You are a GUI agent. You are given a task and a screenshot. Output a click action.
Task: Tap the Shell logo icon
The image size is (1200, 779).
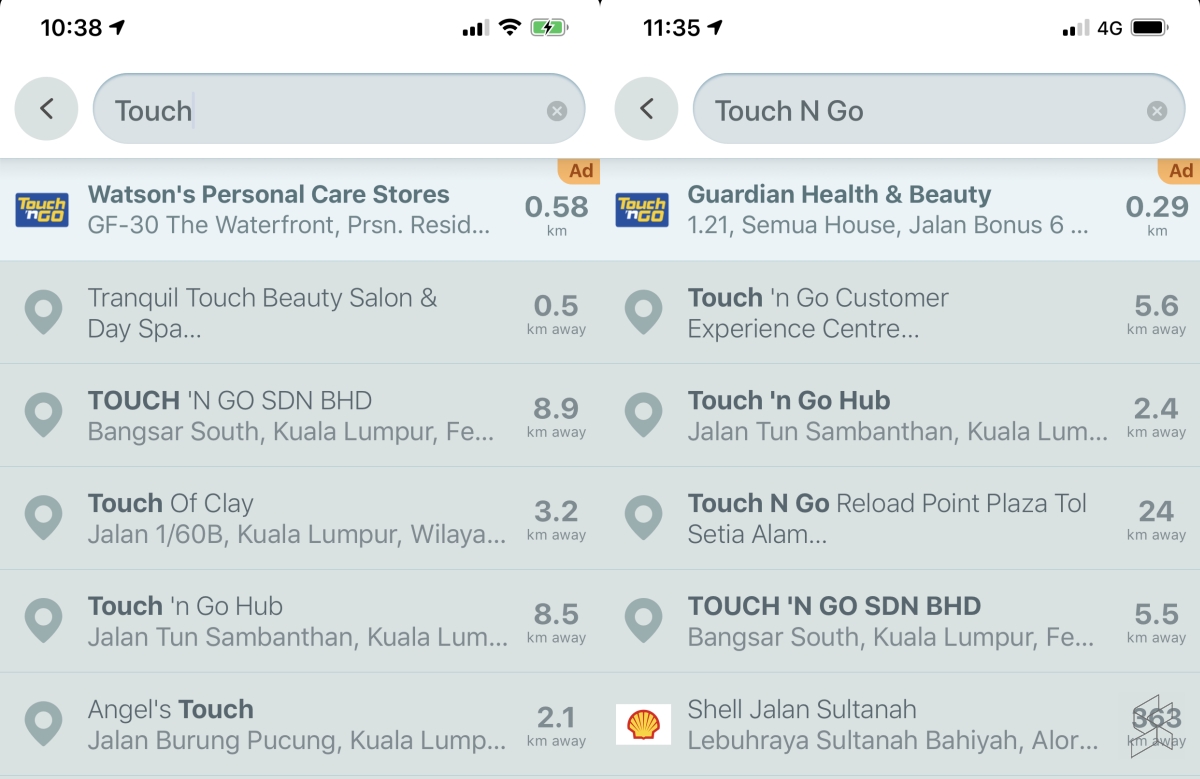coord(642,724)
